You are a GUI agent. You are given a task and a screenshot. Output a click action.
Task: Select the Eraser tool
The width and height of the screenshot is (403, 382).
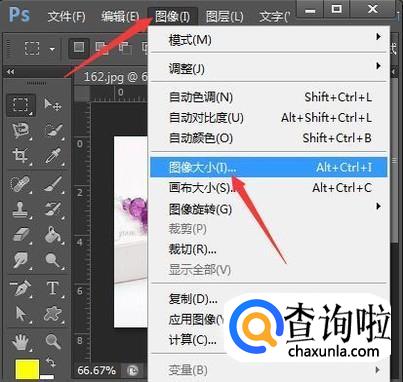coord(20,234)
